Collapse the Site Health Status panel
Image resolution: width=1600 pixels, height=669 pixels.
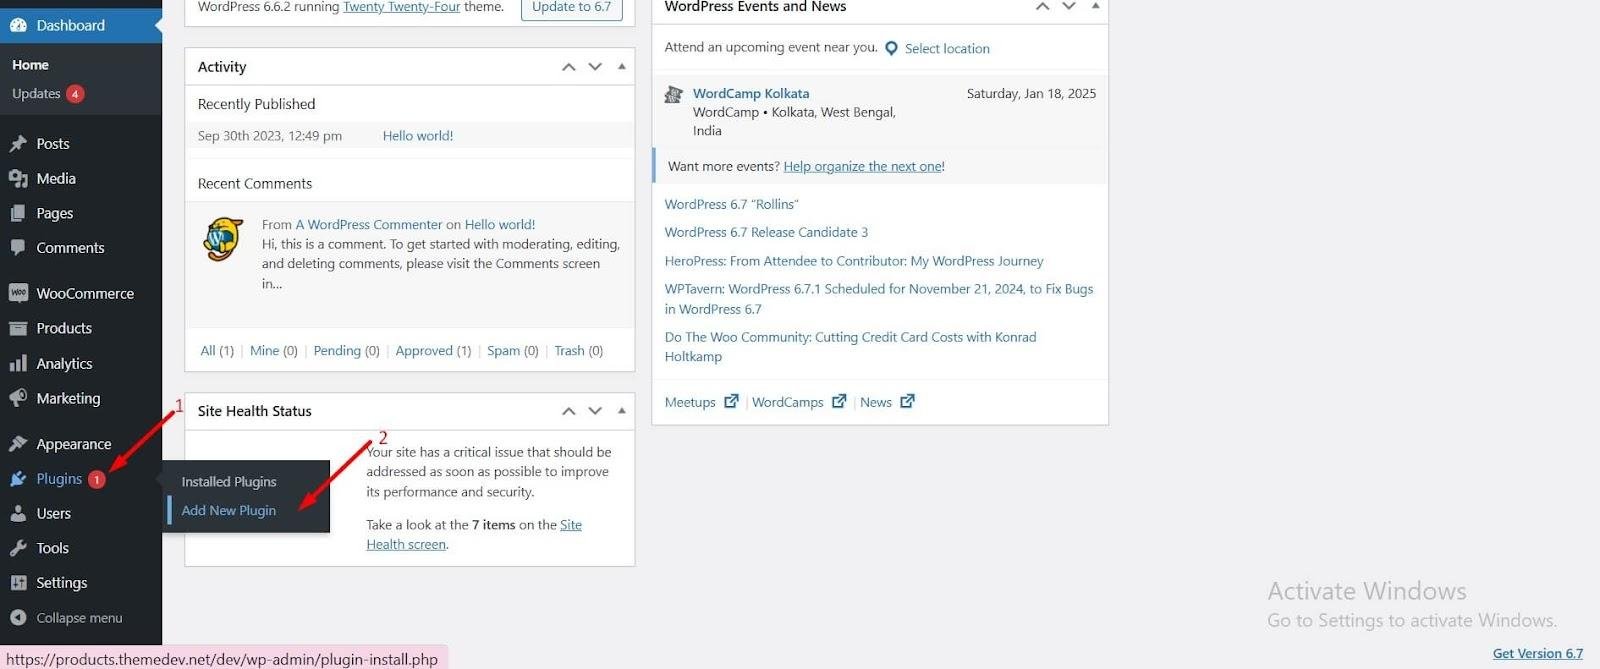tap(621, 410)
